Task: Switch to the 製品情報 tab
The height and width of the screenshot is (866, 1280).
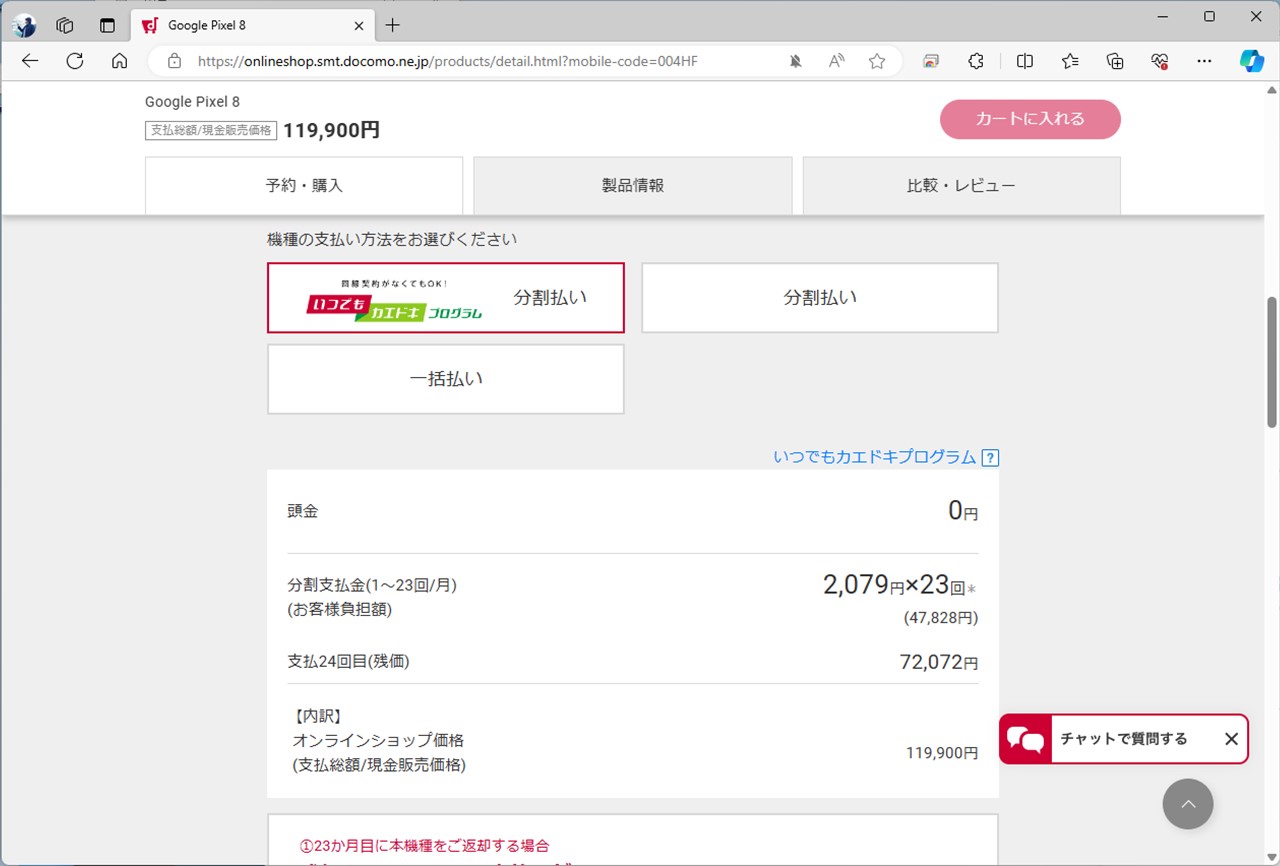Action: (x=633, y=185)
